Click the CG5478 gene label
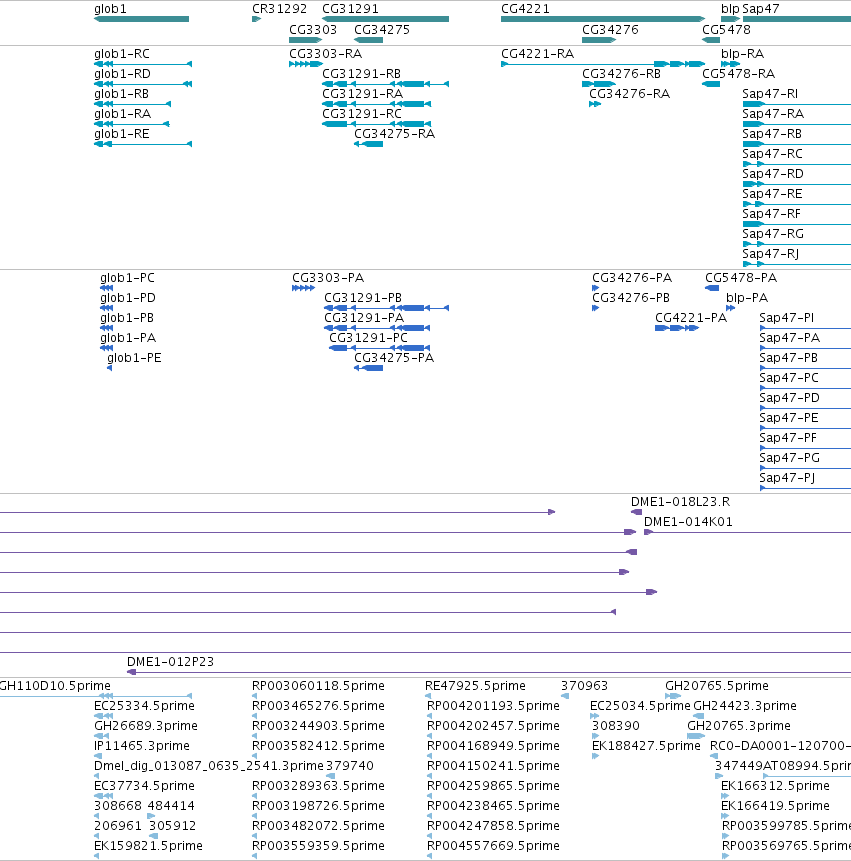Image resolution: width=851 pixels, height=861 pixels. point(726,30)
